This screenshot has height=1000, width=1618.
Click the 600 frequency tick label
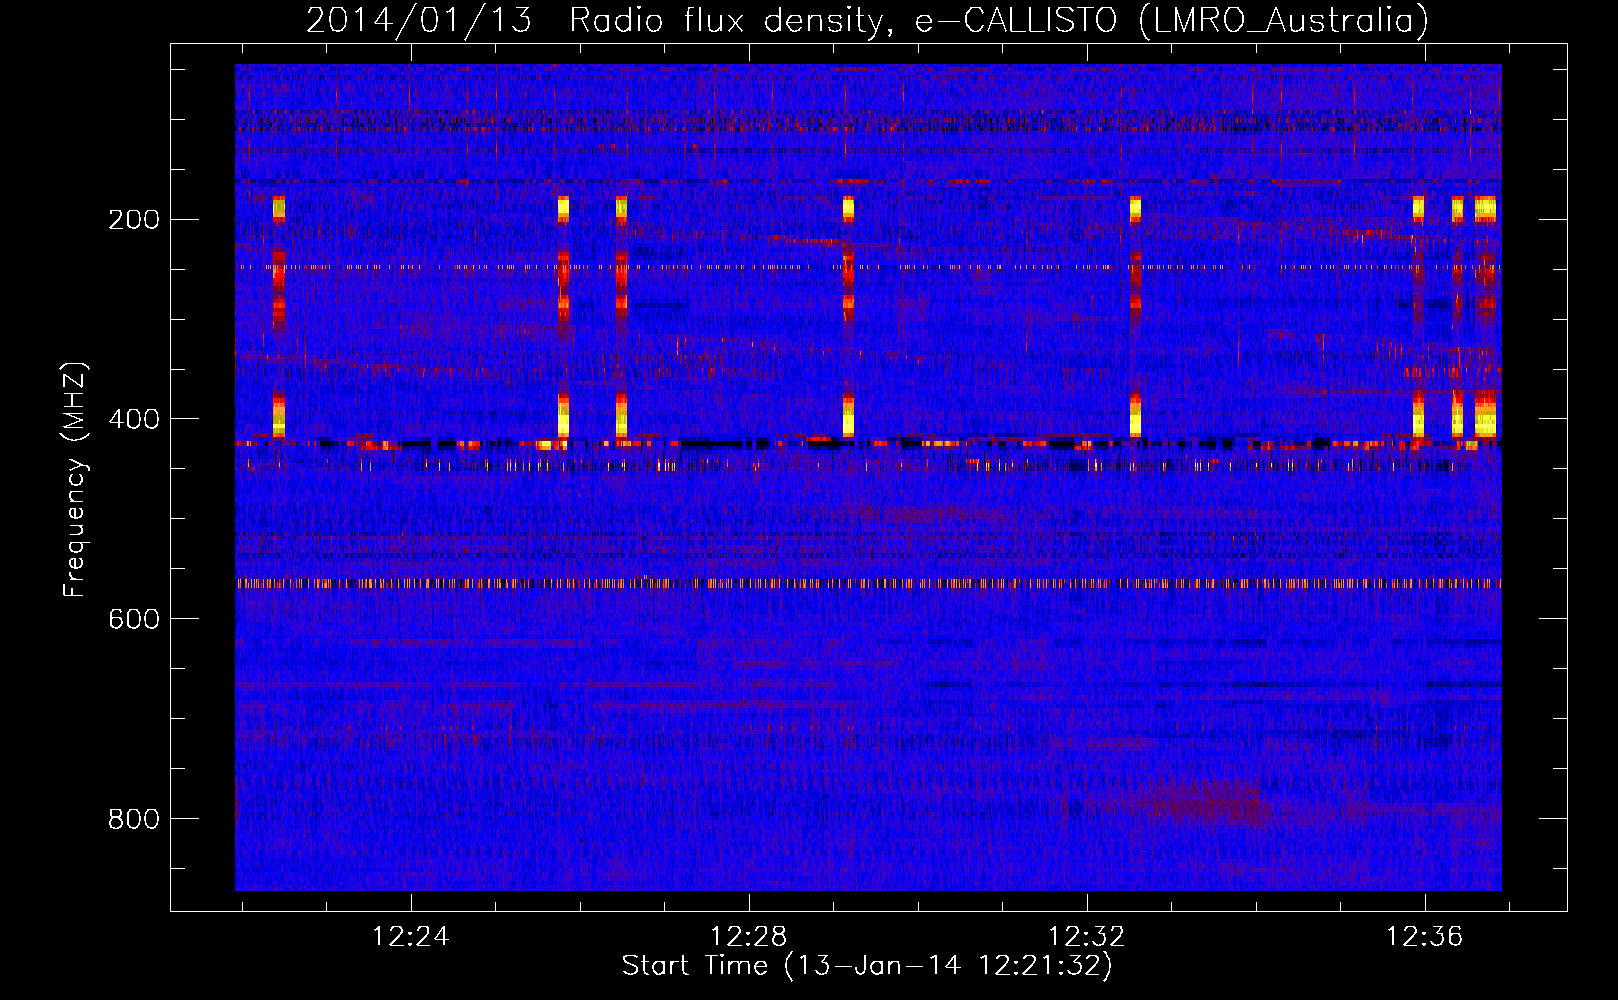click(x=133, y=620)
